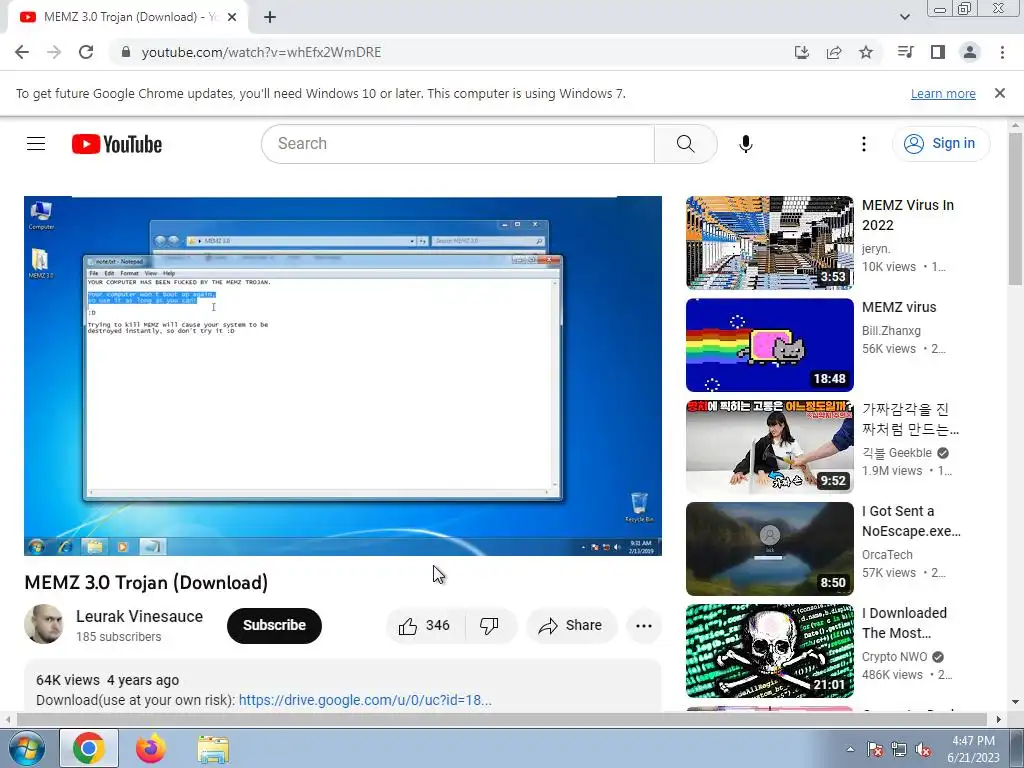This screenshot has height=768, width=1024.
Task: Open YouTube settings three-dot menu
Action: click(863, 144)
